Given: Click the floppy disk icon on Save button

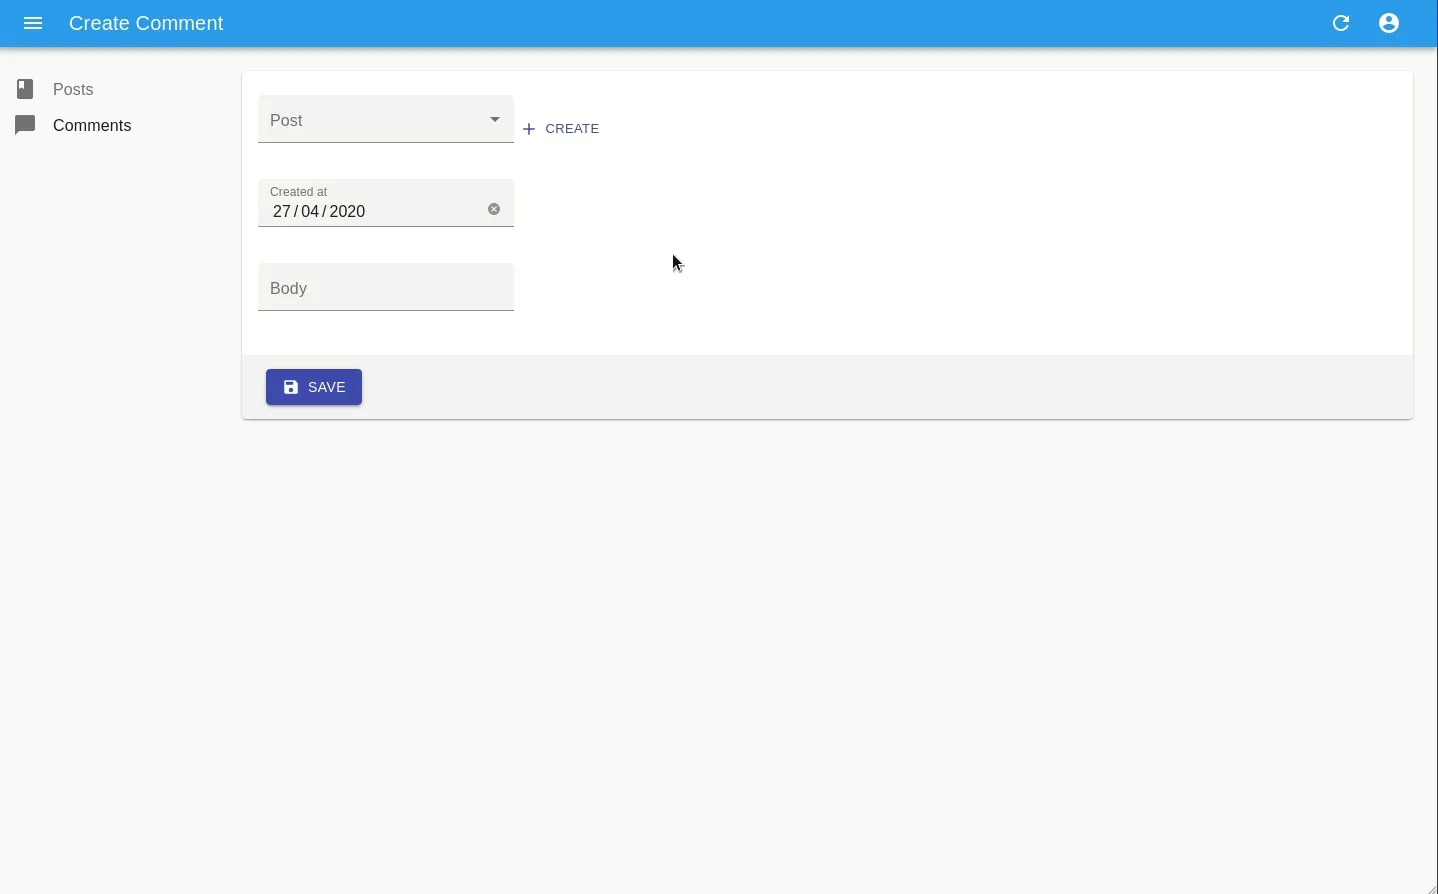Looking at the screenshot, I should click(x=291, y=388).
